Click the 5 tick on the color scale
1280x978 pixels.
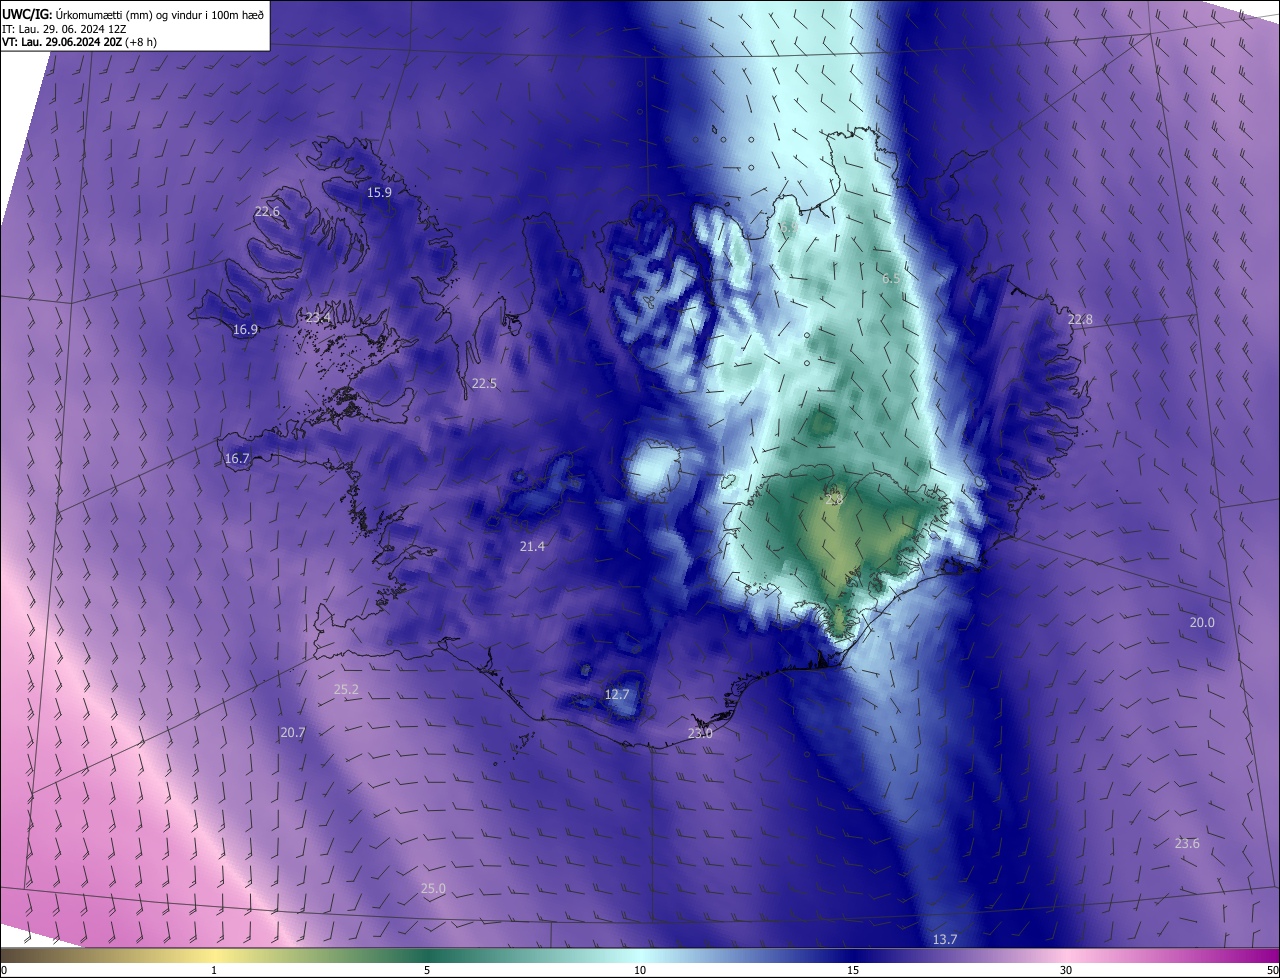tap(427, 971)
